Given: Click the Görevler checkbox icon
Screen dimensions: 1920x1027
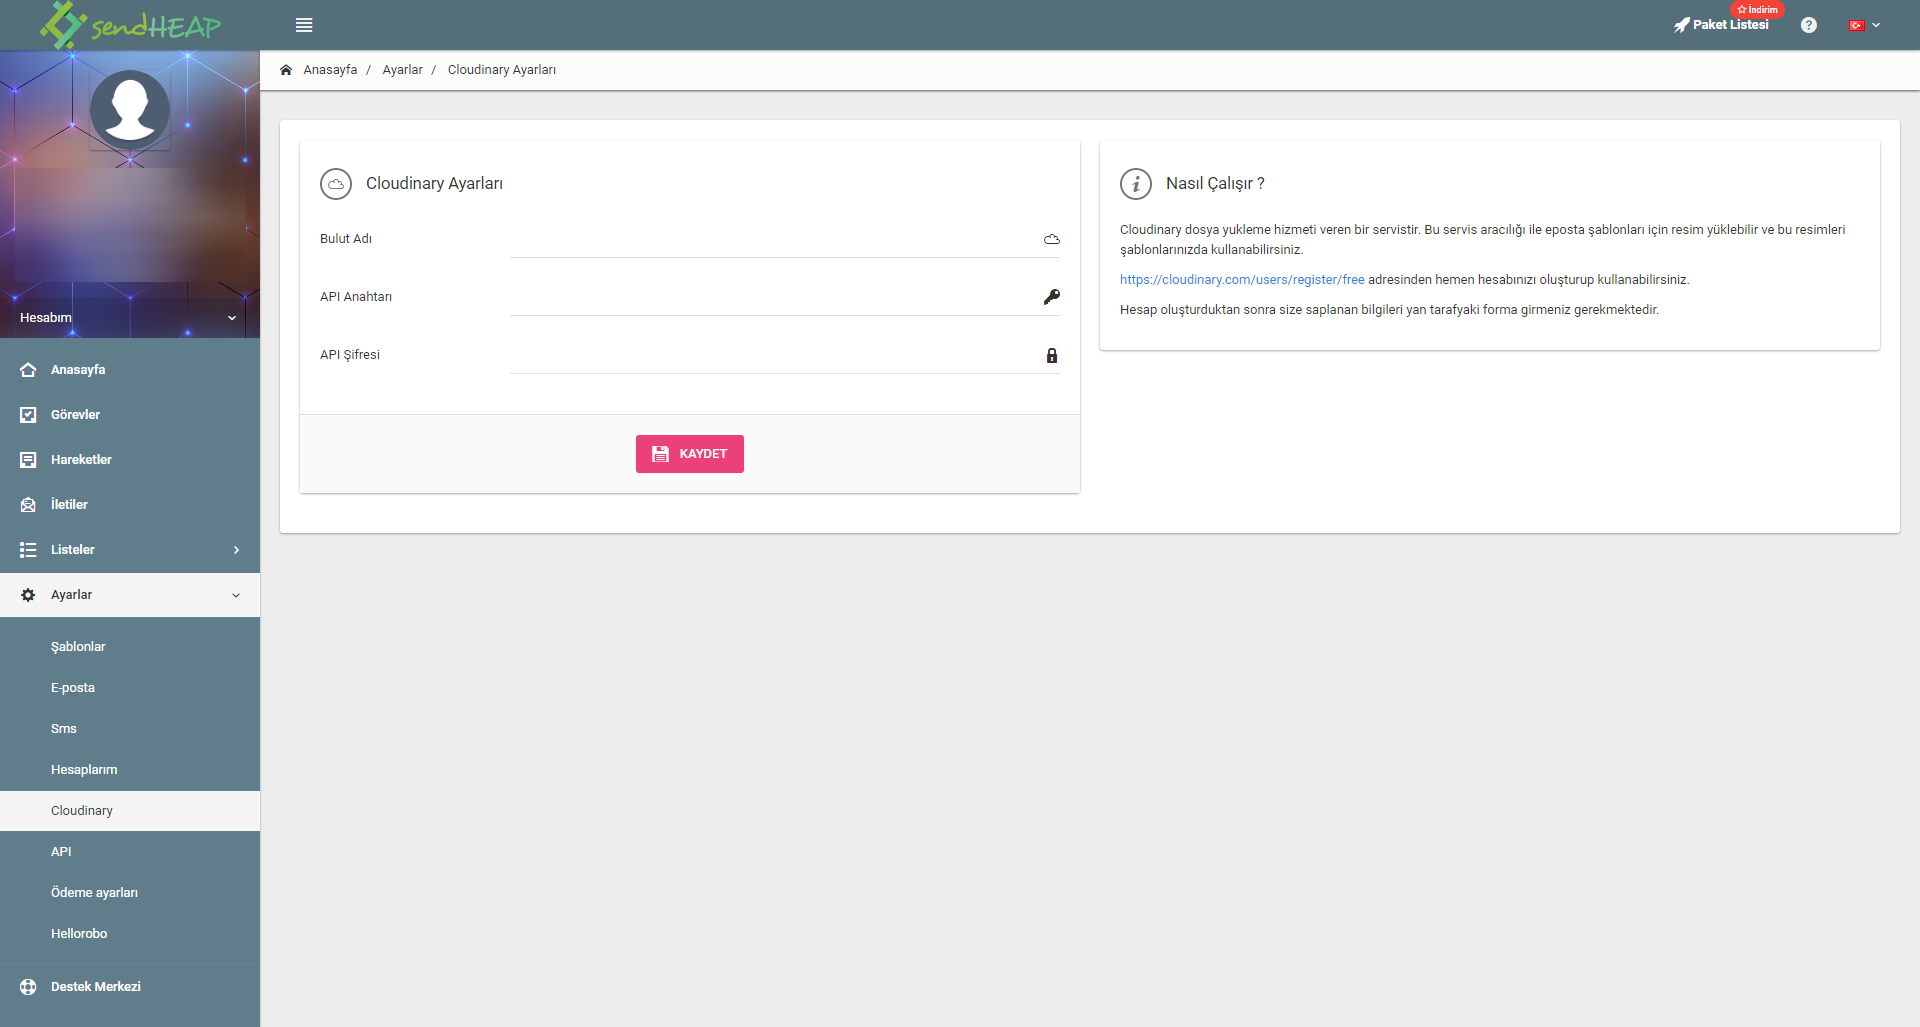Looking at the screenshot, I should [x=28, y=415].
